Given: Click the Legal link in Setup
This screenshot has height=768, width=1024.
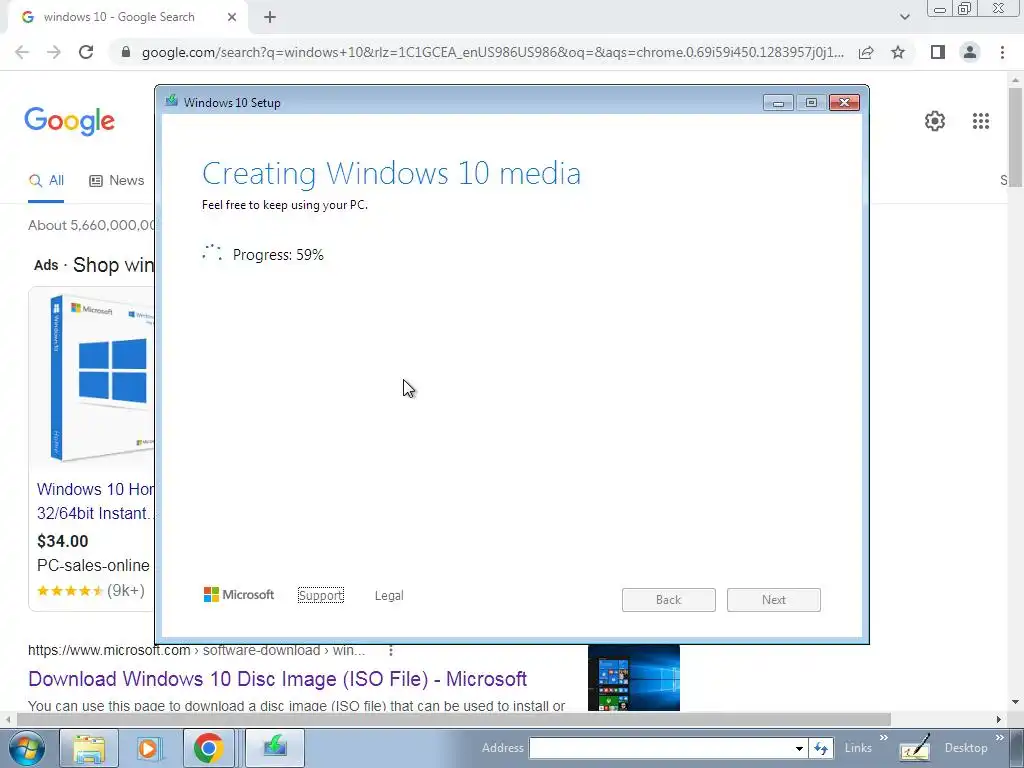Looking at the screenshot, I should coord(389,596).
